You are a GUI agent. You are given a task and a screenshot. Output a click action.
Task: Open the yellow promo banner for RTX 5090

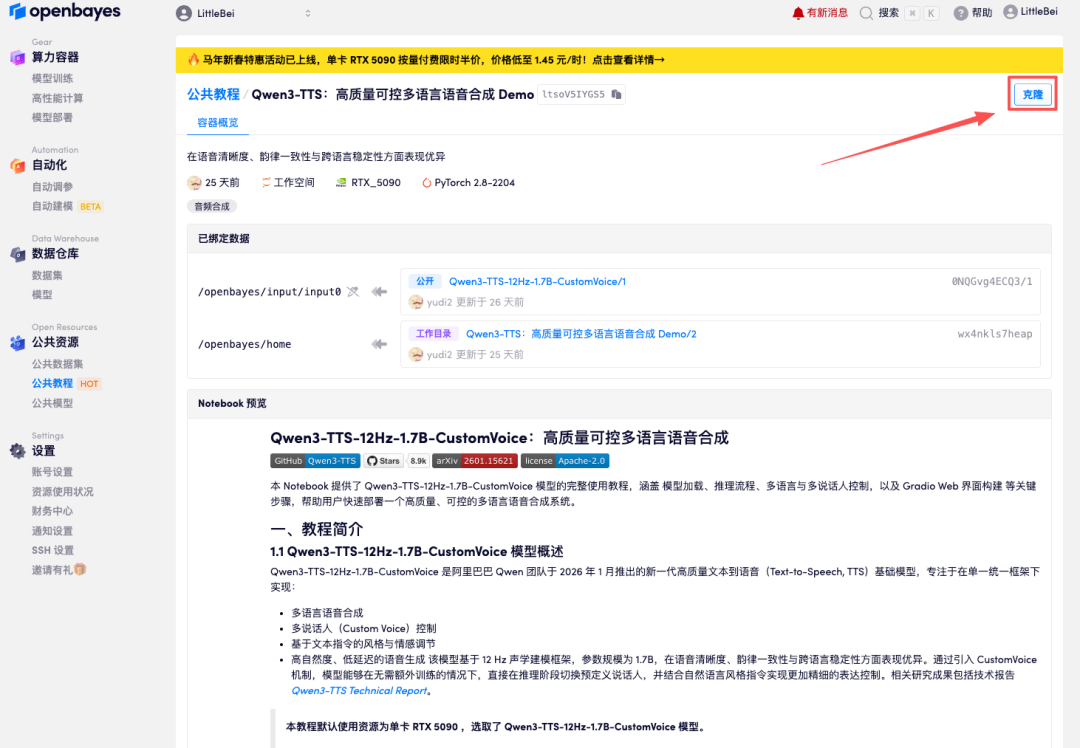pos(619,60)
